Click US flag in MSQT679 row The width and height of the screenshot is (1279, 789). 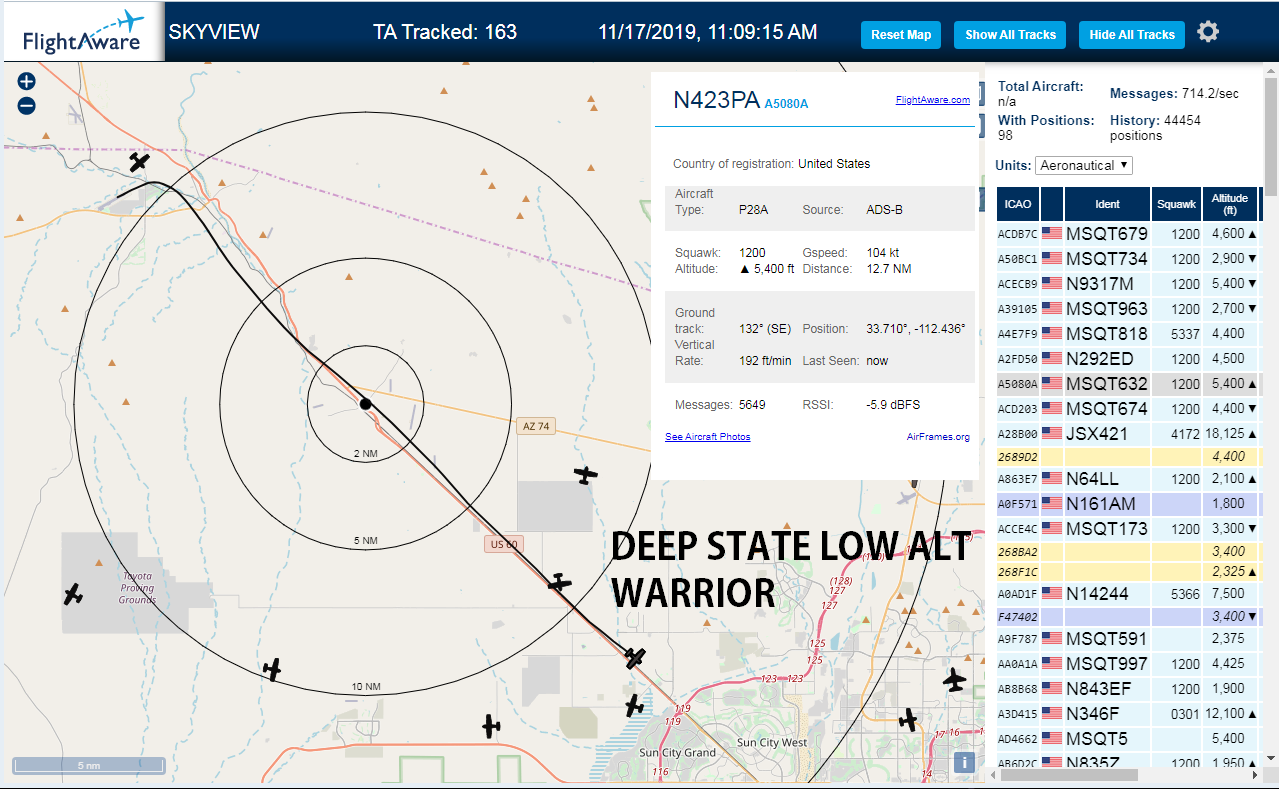[1052, 233]
